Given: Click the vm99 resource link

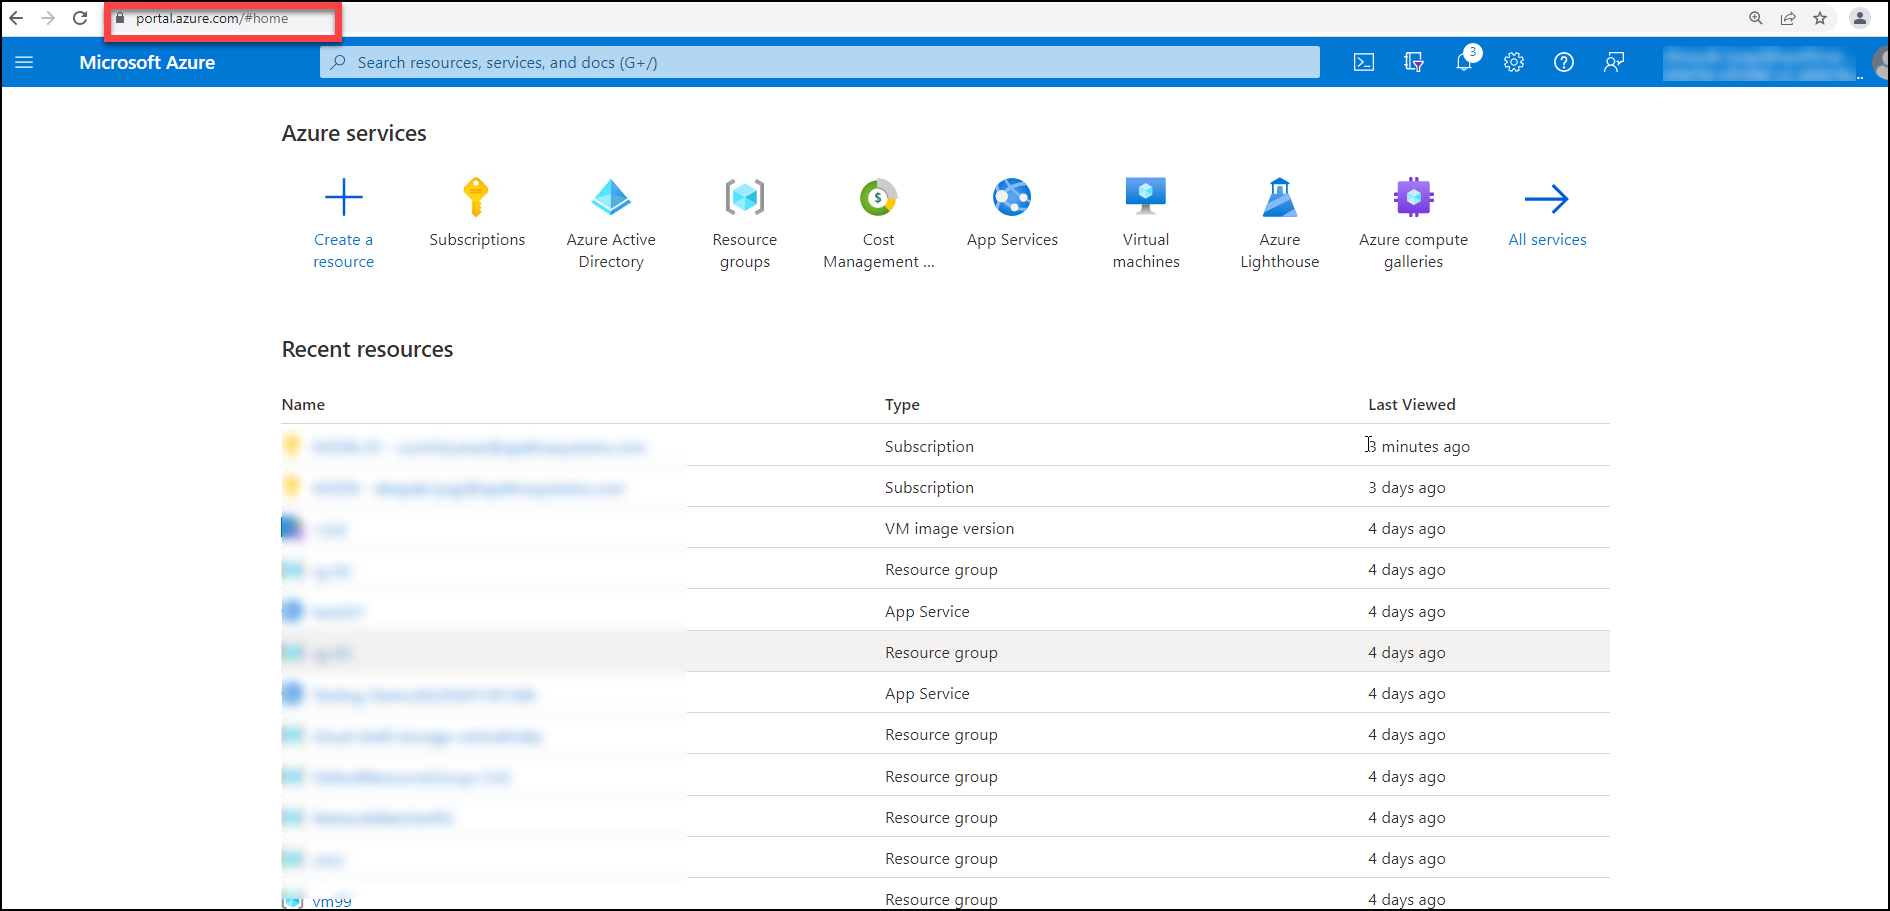Looking at the screenshot, I should click(x=332, y=901).
